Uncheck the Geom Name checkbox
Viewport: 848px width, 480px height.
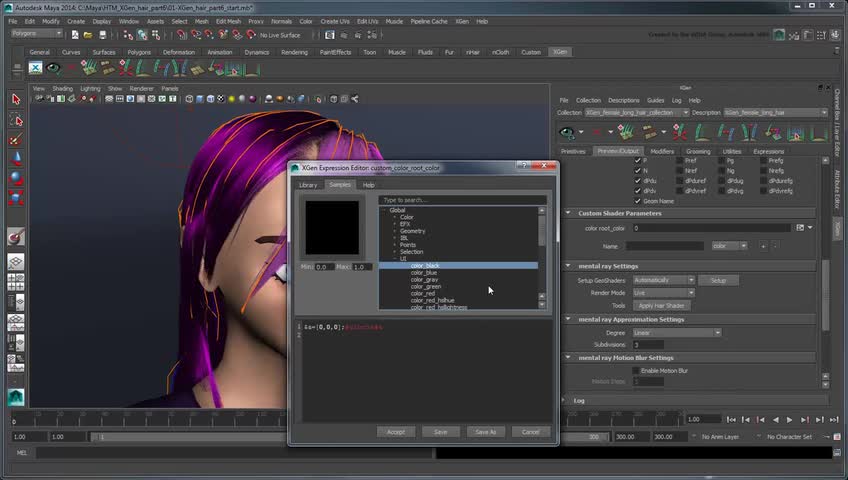(x=638, y=201)
